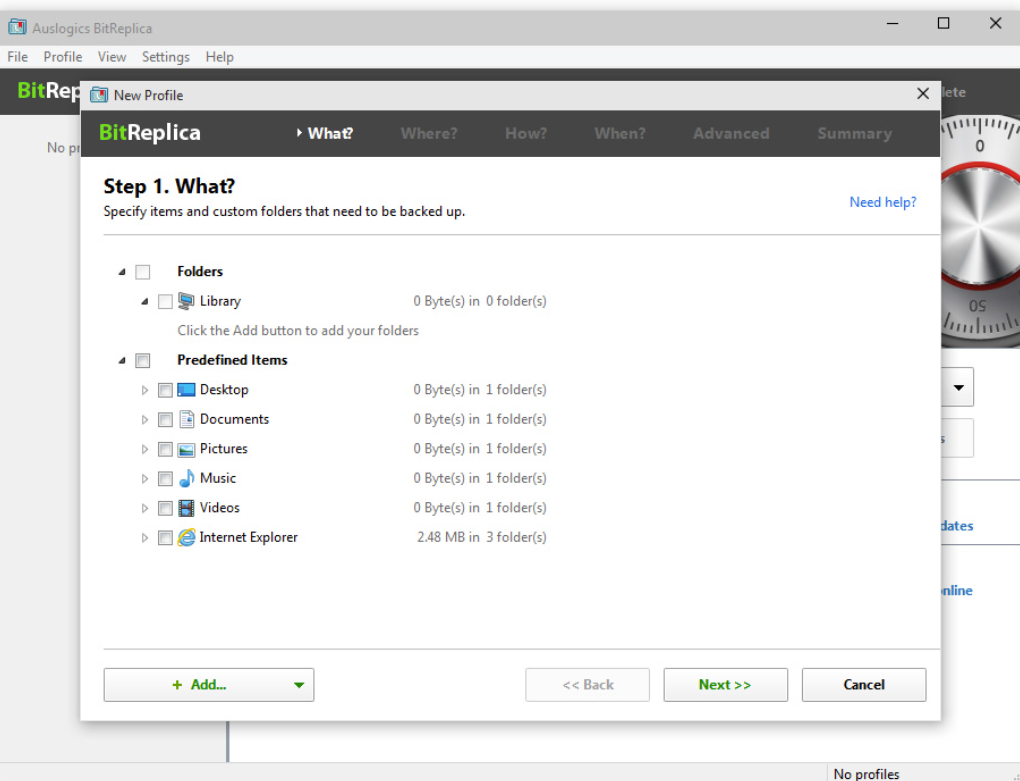The image size is (1020, 781).
Task: Click the Internet Explorer item icon
Action: [186, 537]
